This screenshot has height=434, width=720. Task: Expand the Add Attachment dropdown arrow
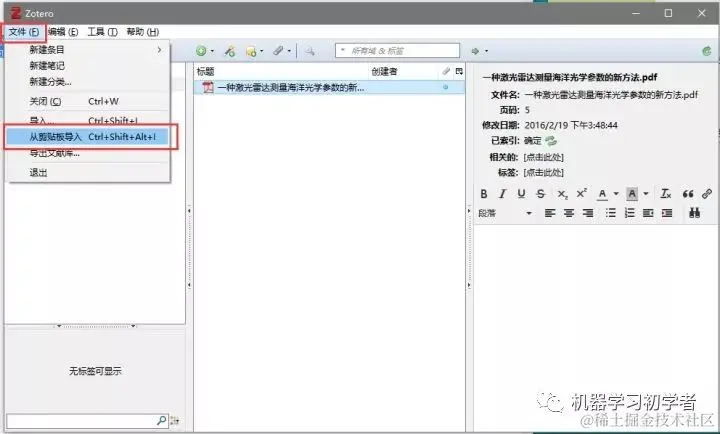coord(289,51)
